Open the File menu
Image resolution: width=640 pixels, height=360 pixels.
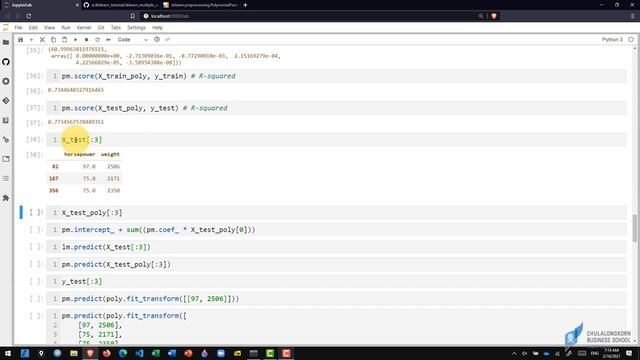18,28
